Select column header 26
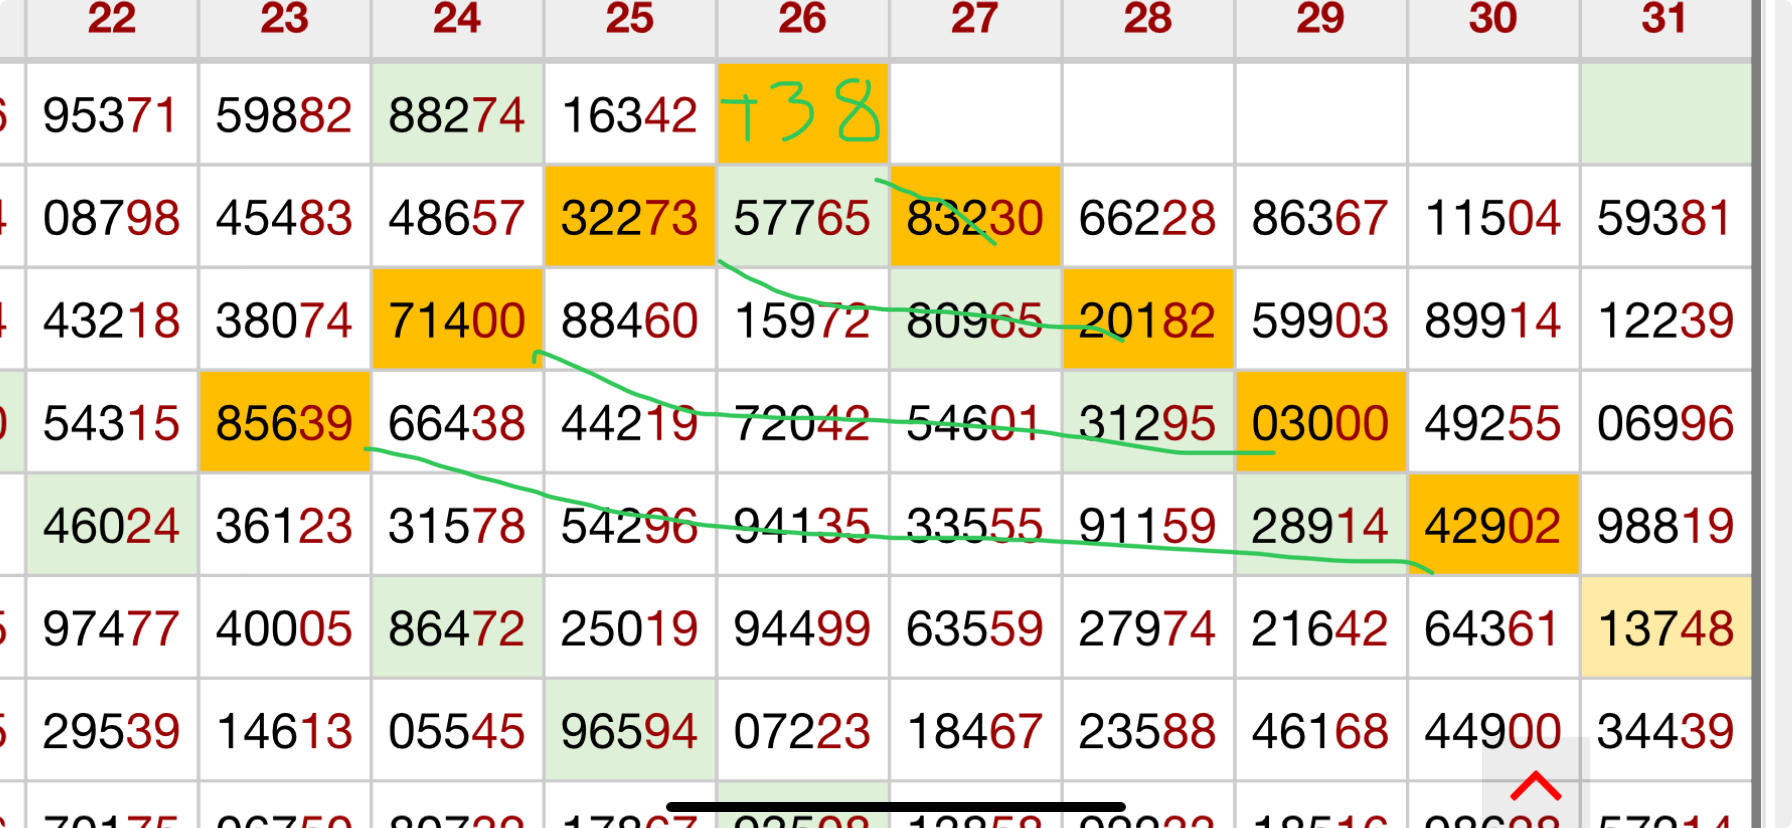The width and height of the screenshot is (1792, 828). point(802,20)
